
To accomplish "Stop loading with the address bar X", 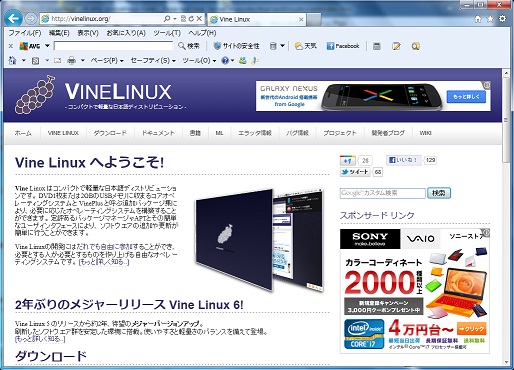I will pyautogui.click(x=199, y=19).
